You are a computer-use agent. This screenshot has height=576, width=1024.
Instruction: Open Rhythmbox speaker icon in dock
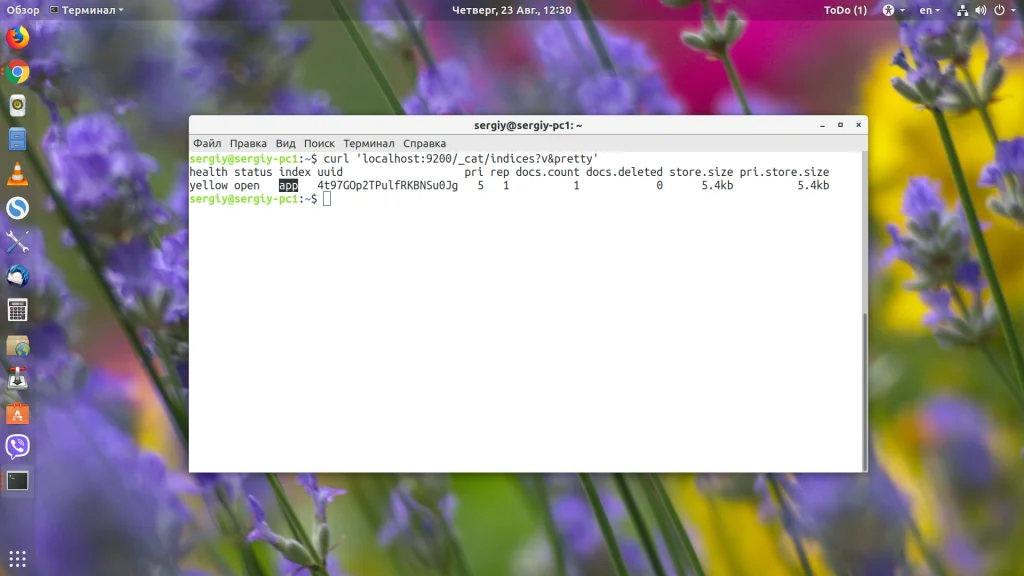coord(18,106)
